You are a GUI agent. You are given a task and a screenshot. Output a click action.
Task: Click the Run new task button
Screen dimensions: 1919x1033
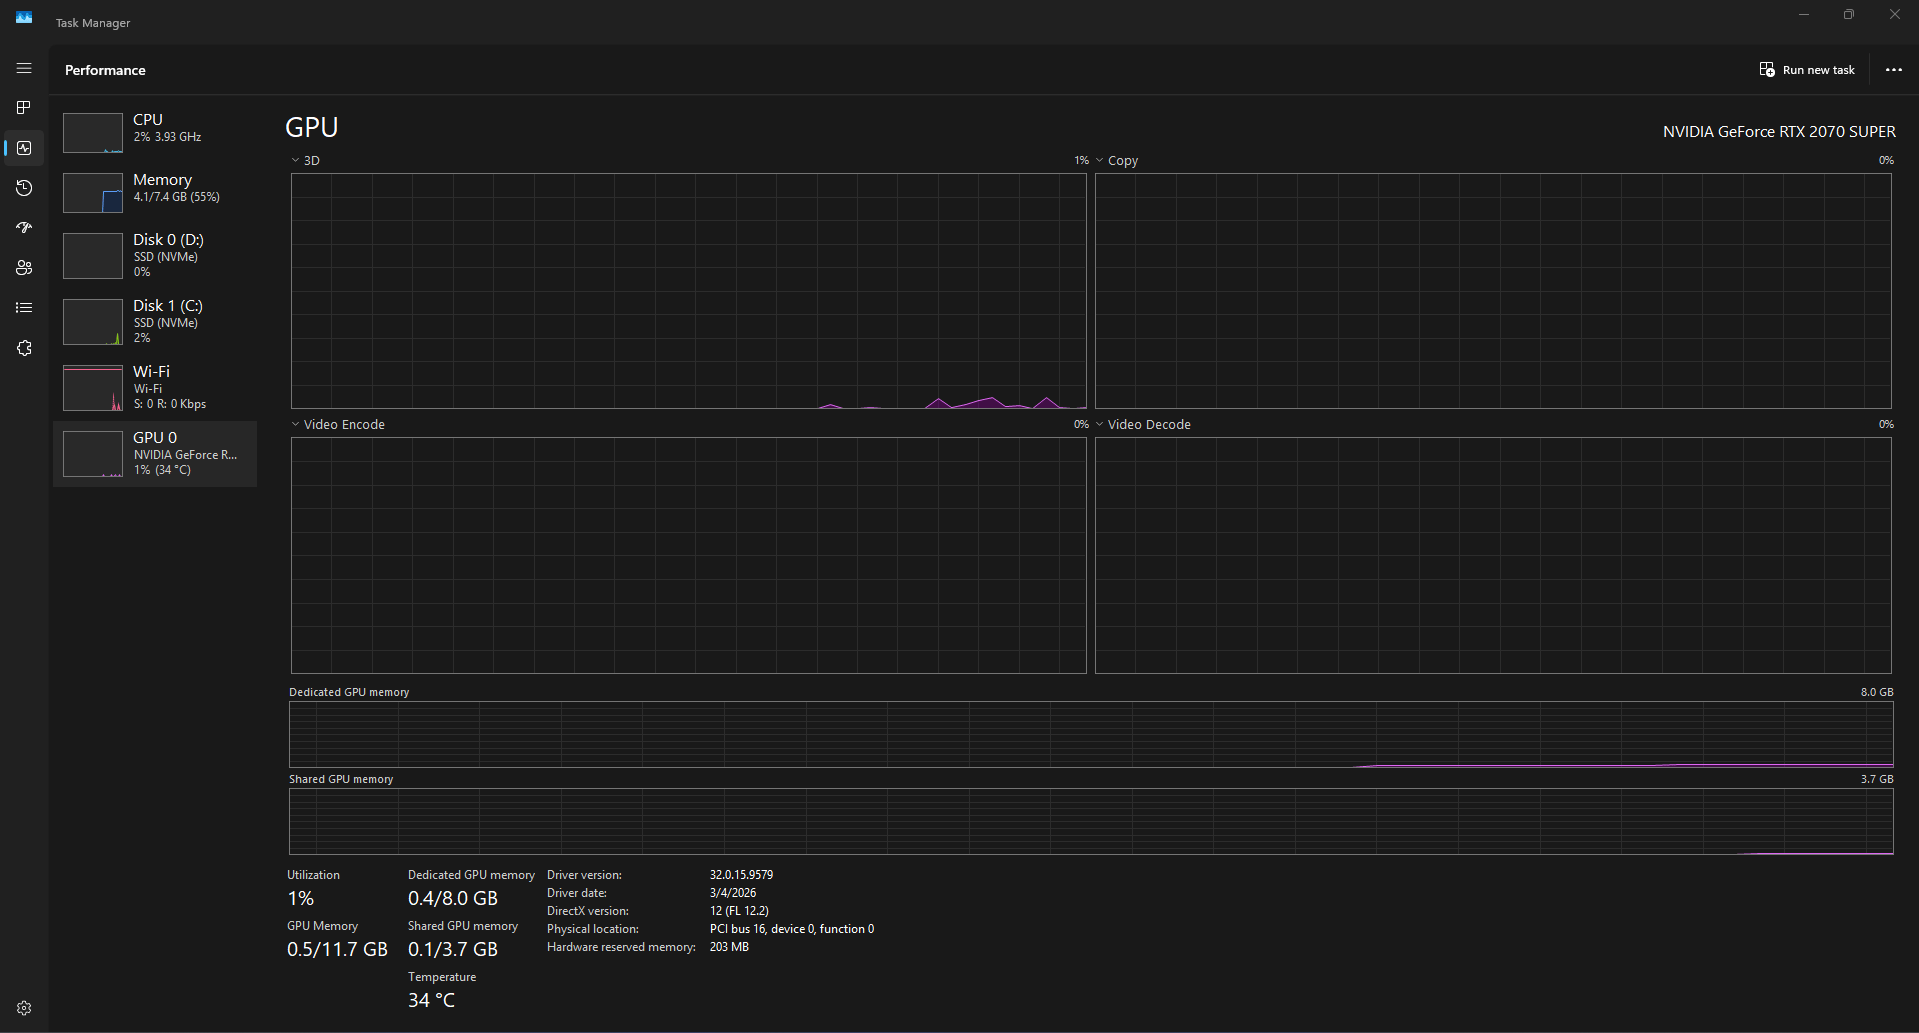pyautogui.click(x=1807, y=70)
